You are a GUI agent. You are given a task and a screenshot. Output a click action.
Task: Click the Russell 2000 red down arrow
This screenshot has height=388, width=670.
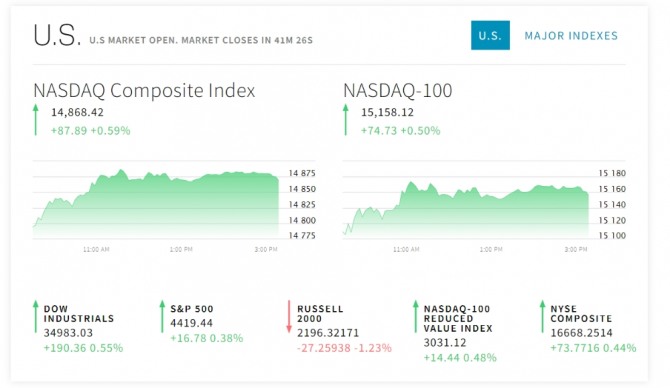pyautogui.click(x=289, y=317)
